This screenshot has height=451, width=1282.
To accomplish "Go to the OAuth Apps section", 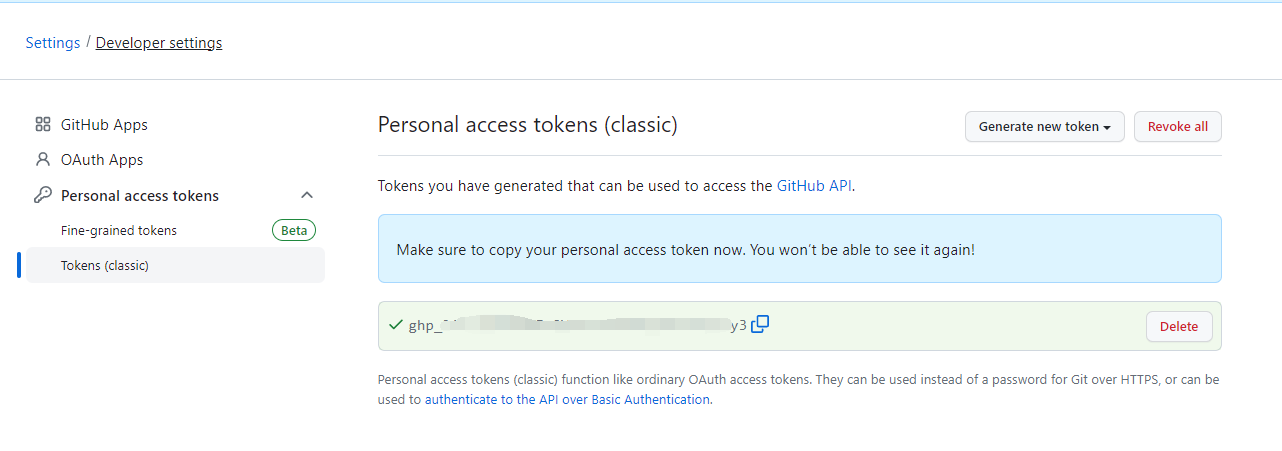I will tap(102, 160).
